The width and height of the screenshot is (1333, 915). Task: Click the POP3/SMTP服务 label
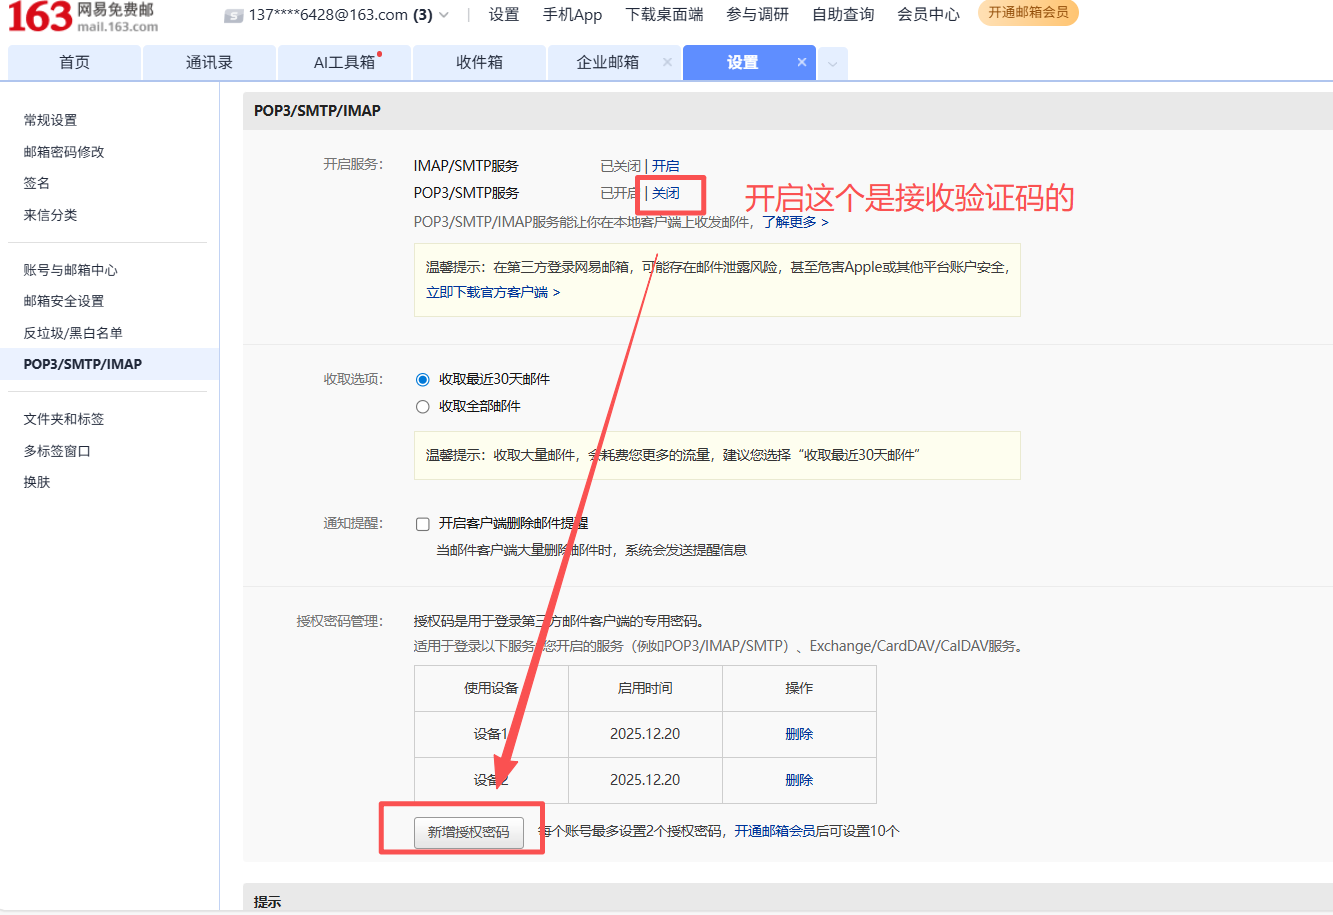[x=466, y=193]
